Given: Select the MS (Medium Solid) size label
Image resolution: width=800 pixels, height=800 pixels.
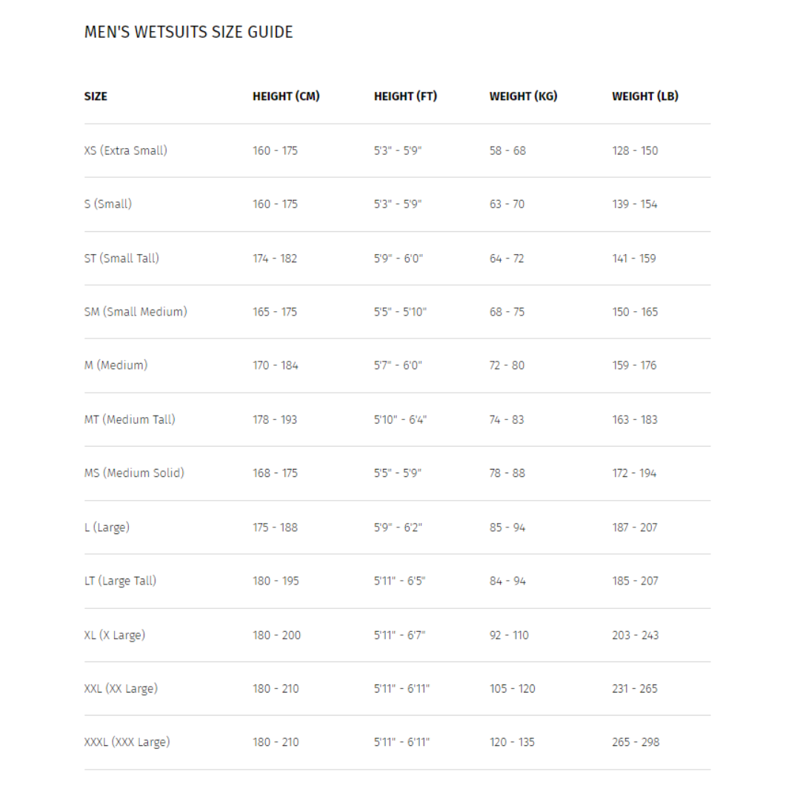Looking at the screenshot, I should pyautogui.click(x=134, y=473).
